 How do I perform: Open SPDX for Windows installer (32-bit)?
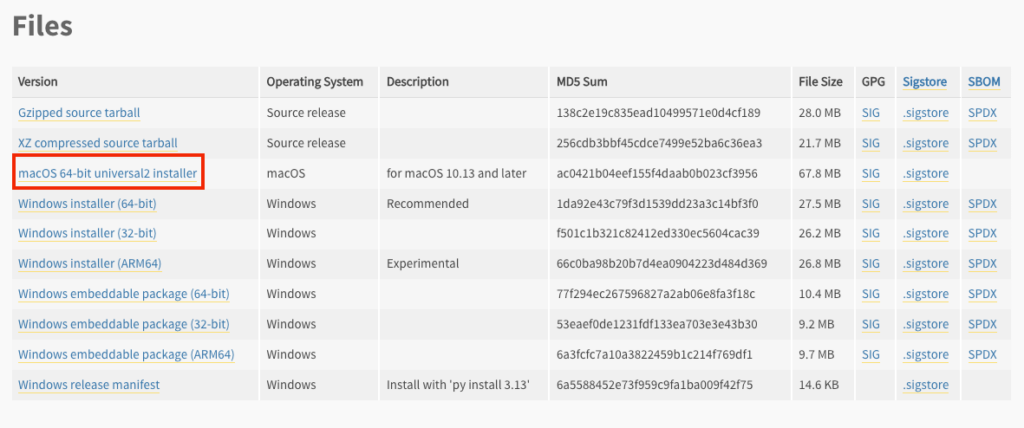coord(982,234)
